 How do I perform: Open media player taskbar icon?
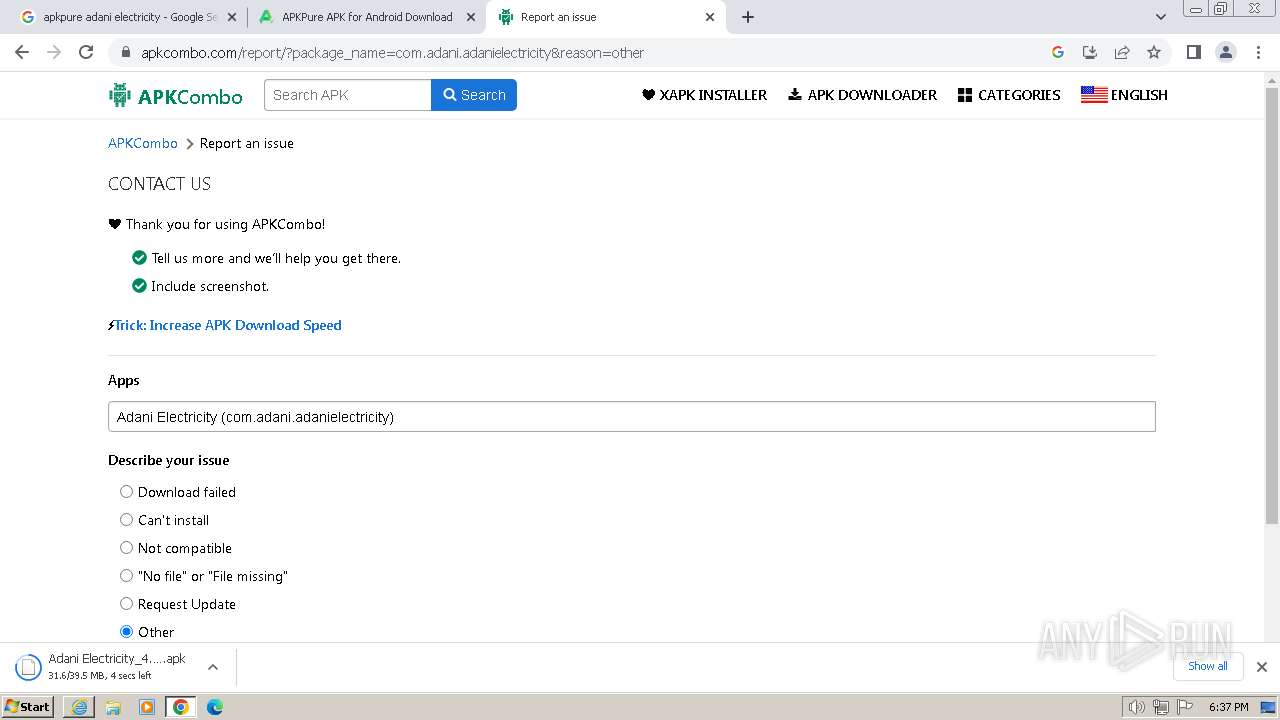pos(147,707)
